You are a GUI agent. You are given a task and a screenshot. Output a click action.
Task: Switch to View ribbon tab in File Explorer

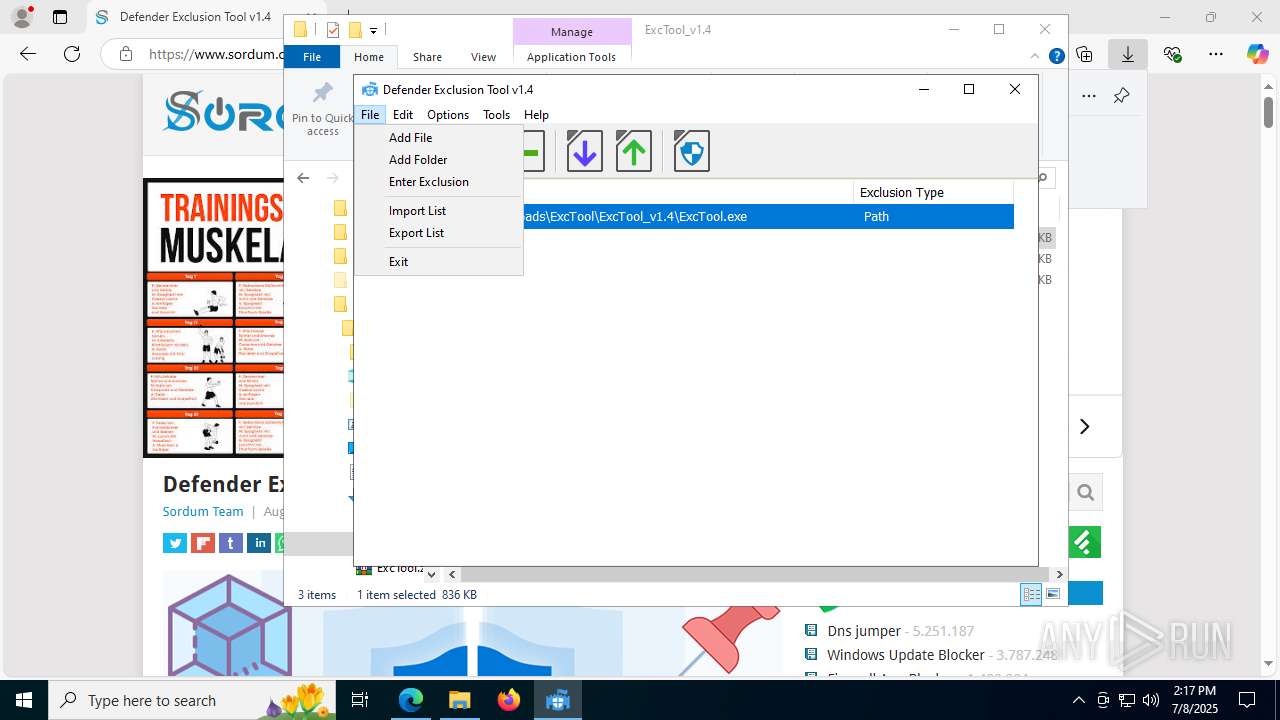coord(483,57)
